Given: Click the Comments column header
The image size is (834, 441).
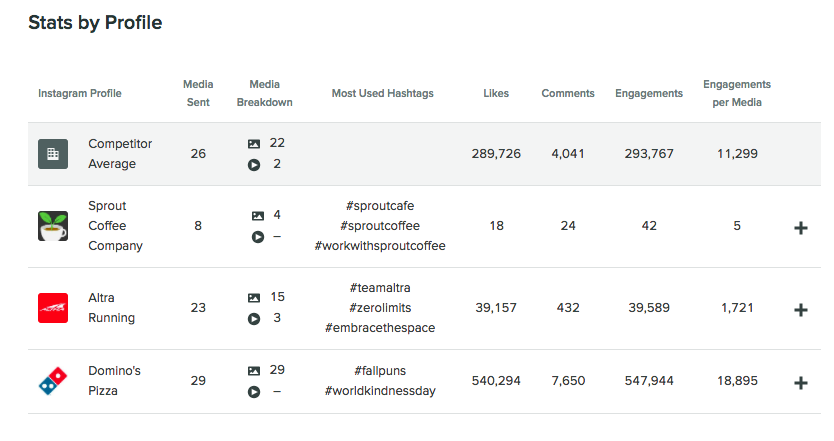Looking at the screenshot, I should coord(568,93).
